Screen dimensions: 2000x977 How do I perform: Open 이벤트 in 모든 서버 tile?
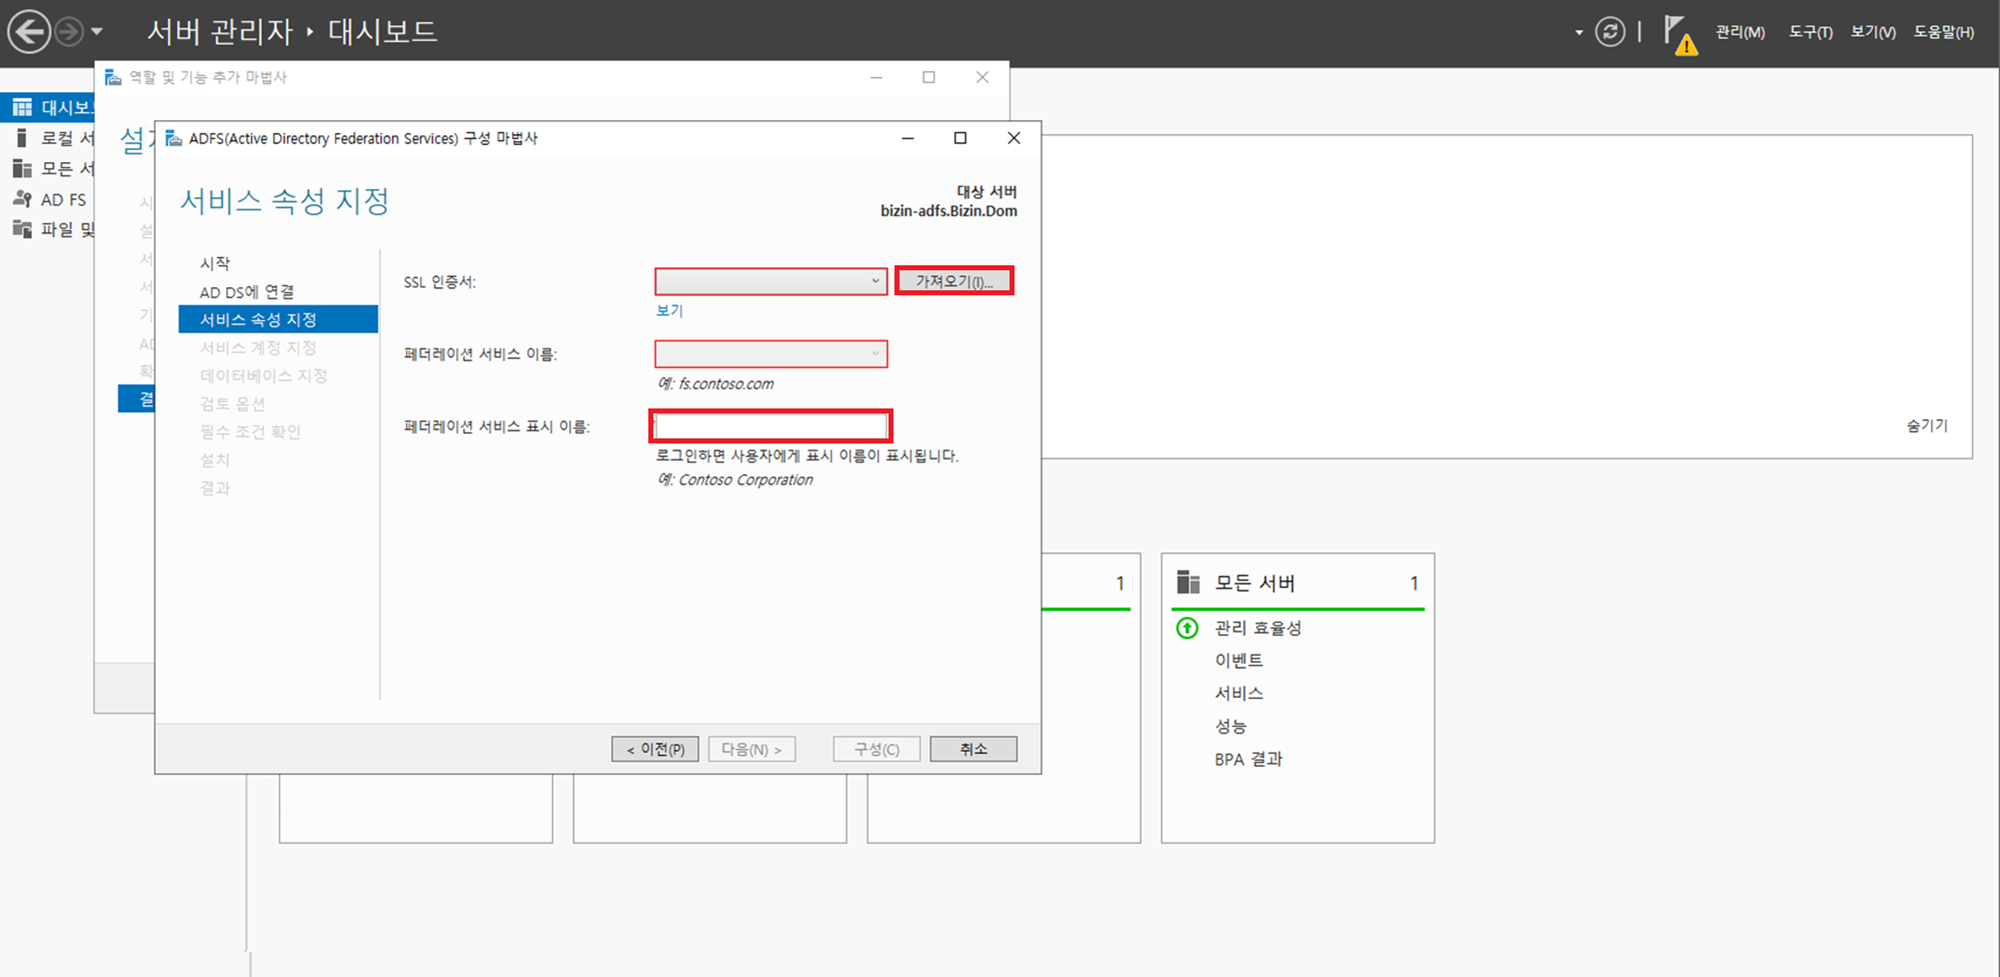1239,660
